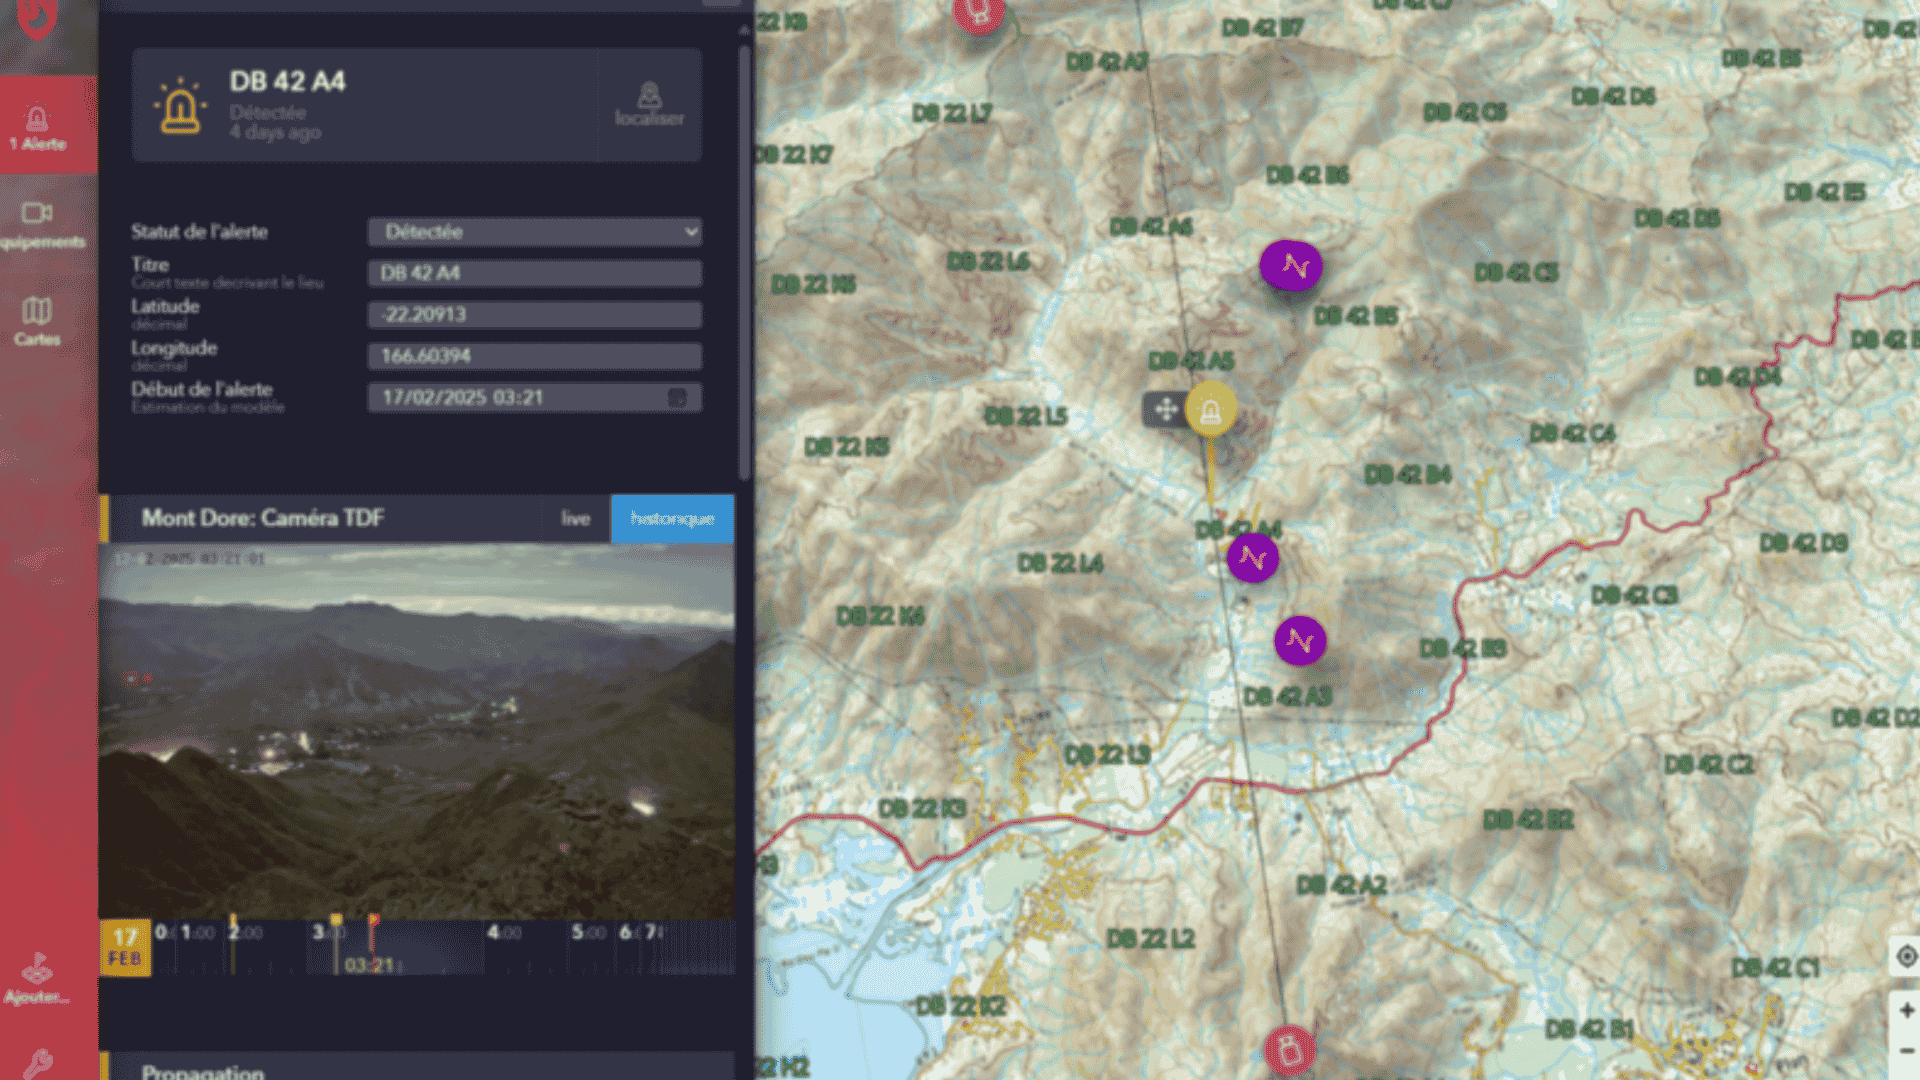
Task: Zoom in the map with plus button
Action: [x=1905, y=1010]
